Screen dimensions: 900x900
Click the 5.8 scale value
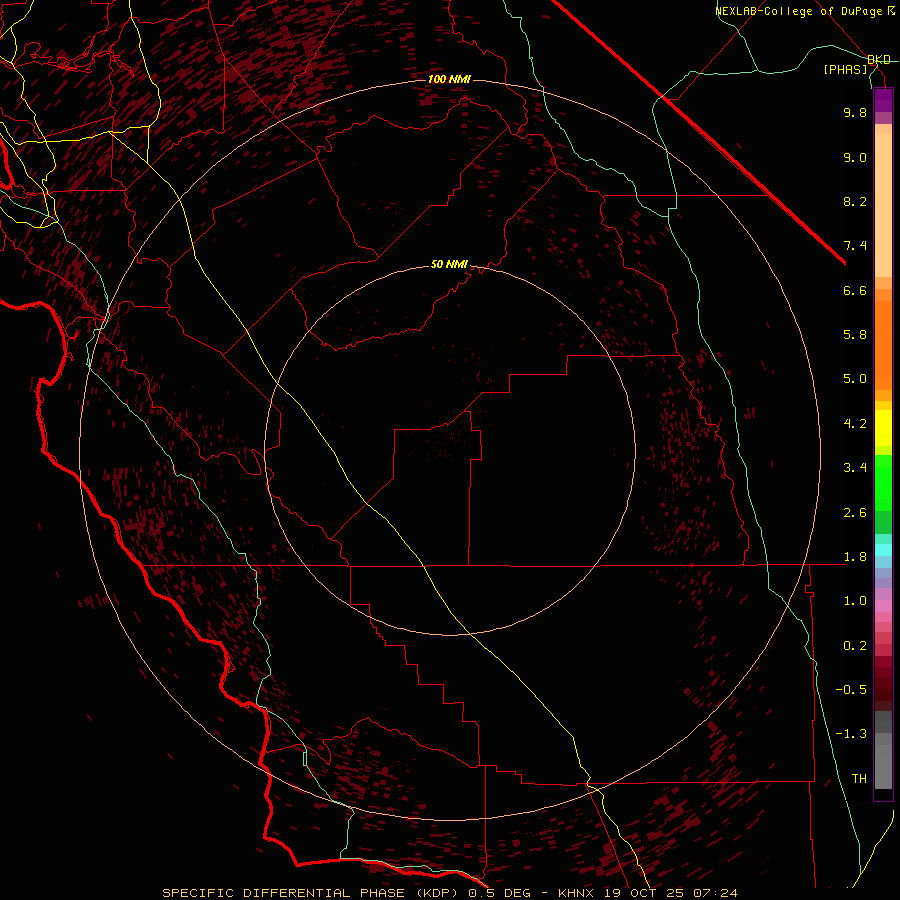[x=855, y=335]
